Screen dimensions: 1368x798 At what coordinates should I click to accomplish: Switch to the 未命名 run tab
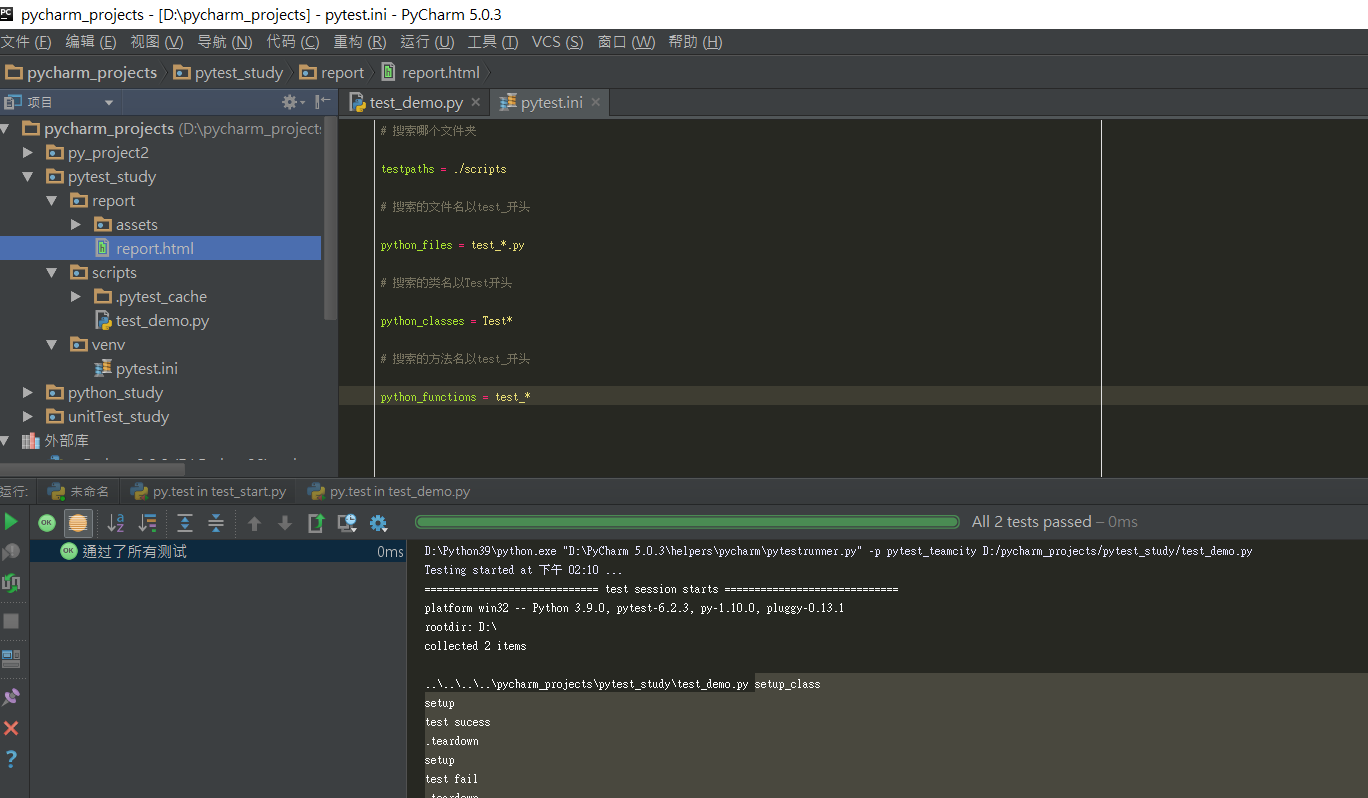tap(79, 491)
